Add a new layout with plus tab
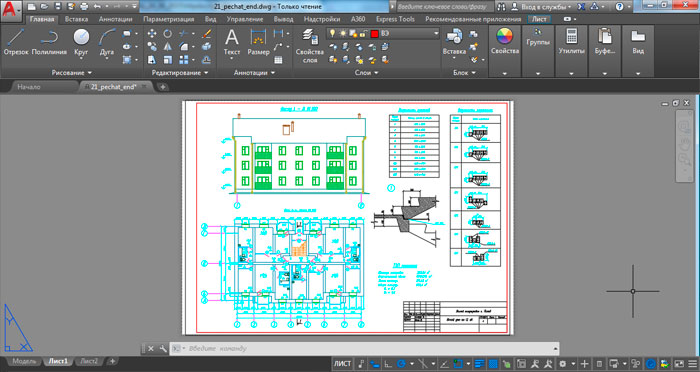 (x=112, y=361)
